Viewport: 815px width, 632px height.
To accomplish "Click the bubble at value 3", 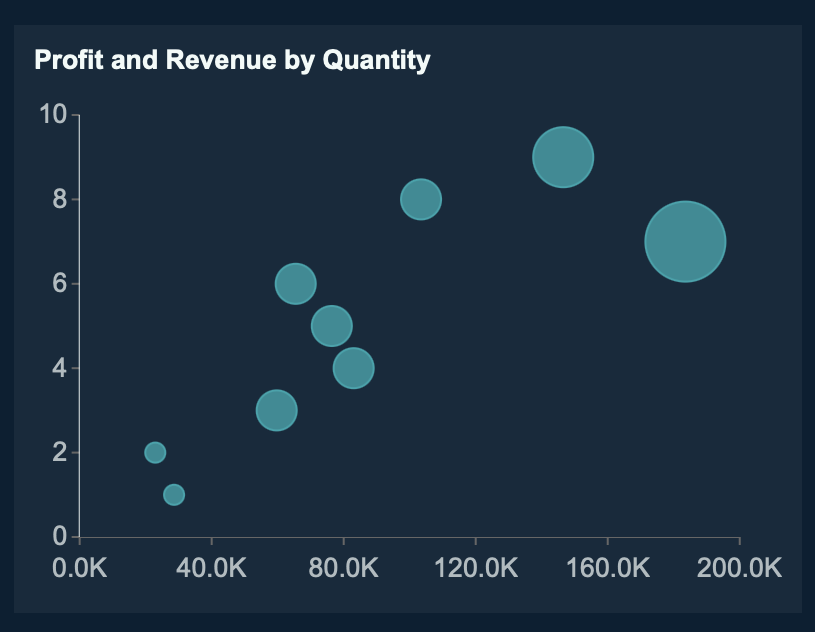I will click(277, 410).
